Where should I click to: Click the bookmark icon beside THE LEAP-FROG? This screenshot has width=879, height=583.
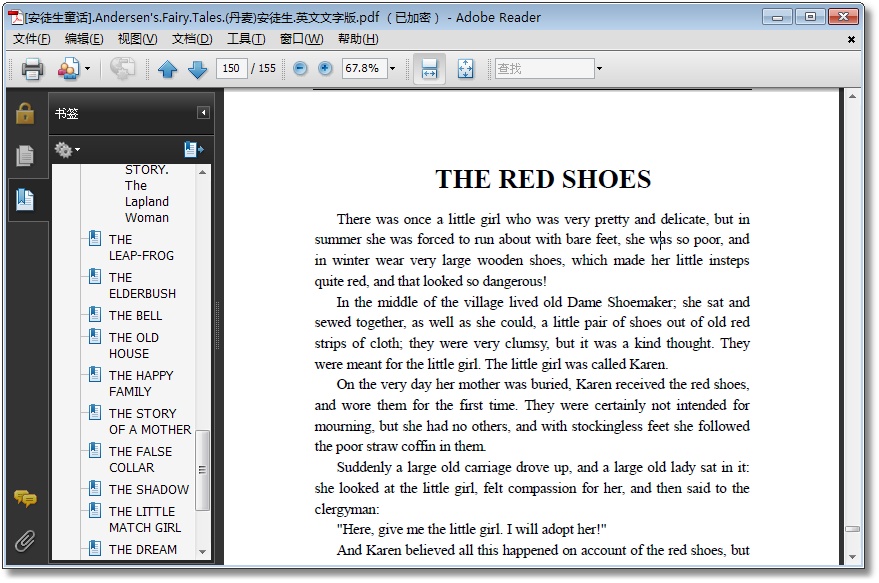click(95, 238)
